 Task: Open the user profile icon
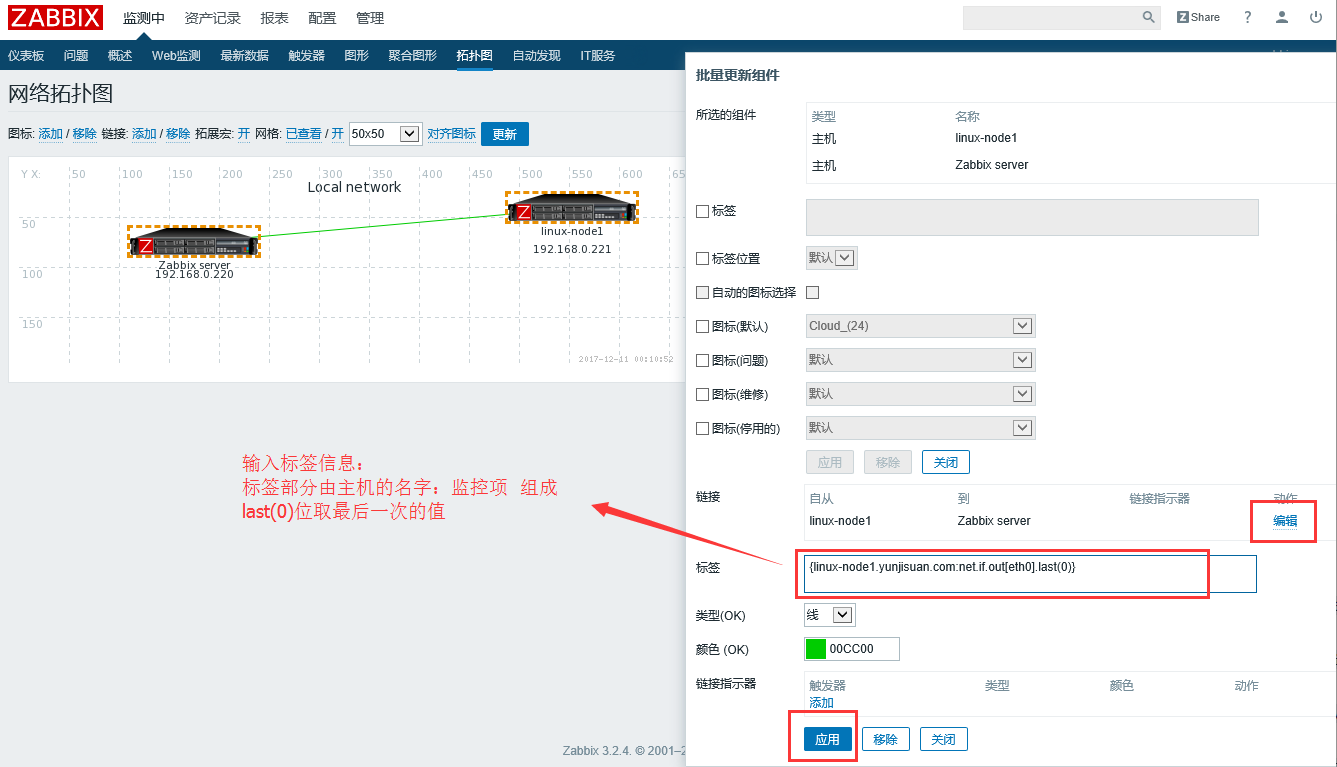click(1282, 17)
